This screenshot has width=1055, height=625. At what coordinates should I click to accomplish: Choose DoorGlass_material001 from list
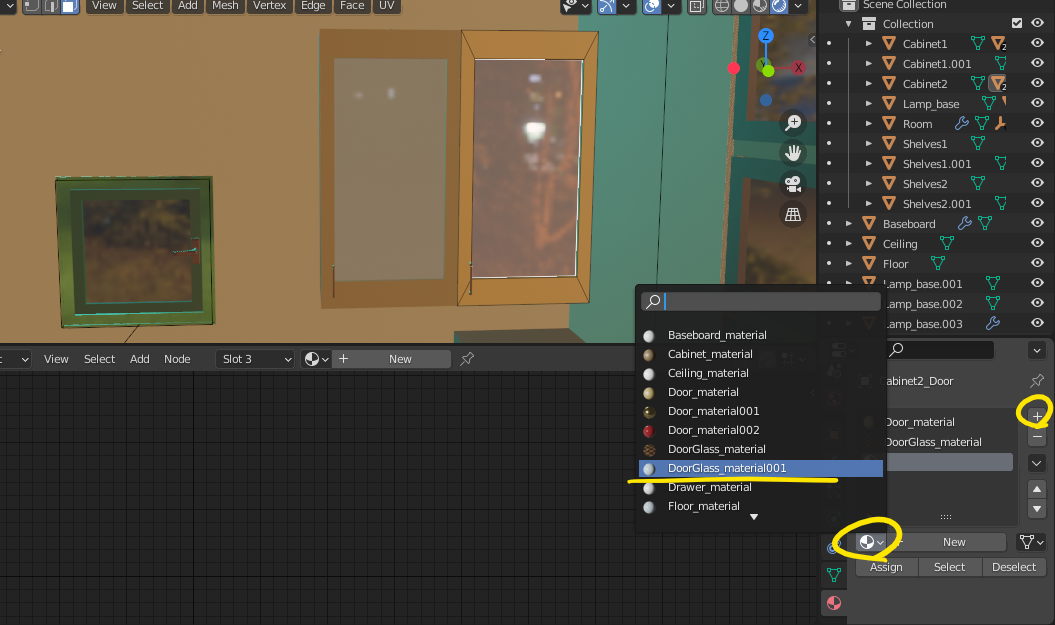click(760, 468)
